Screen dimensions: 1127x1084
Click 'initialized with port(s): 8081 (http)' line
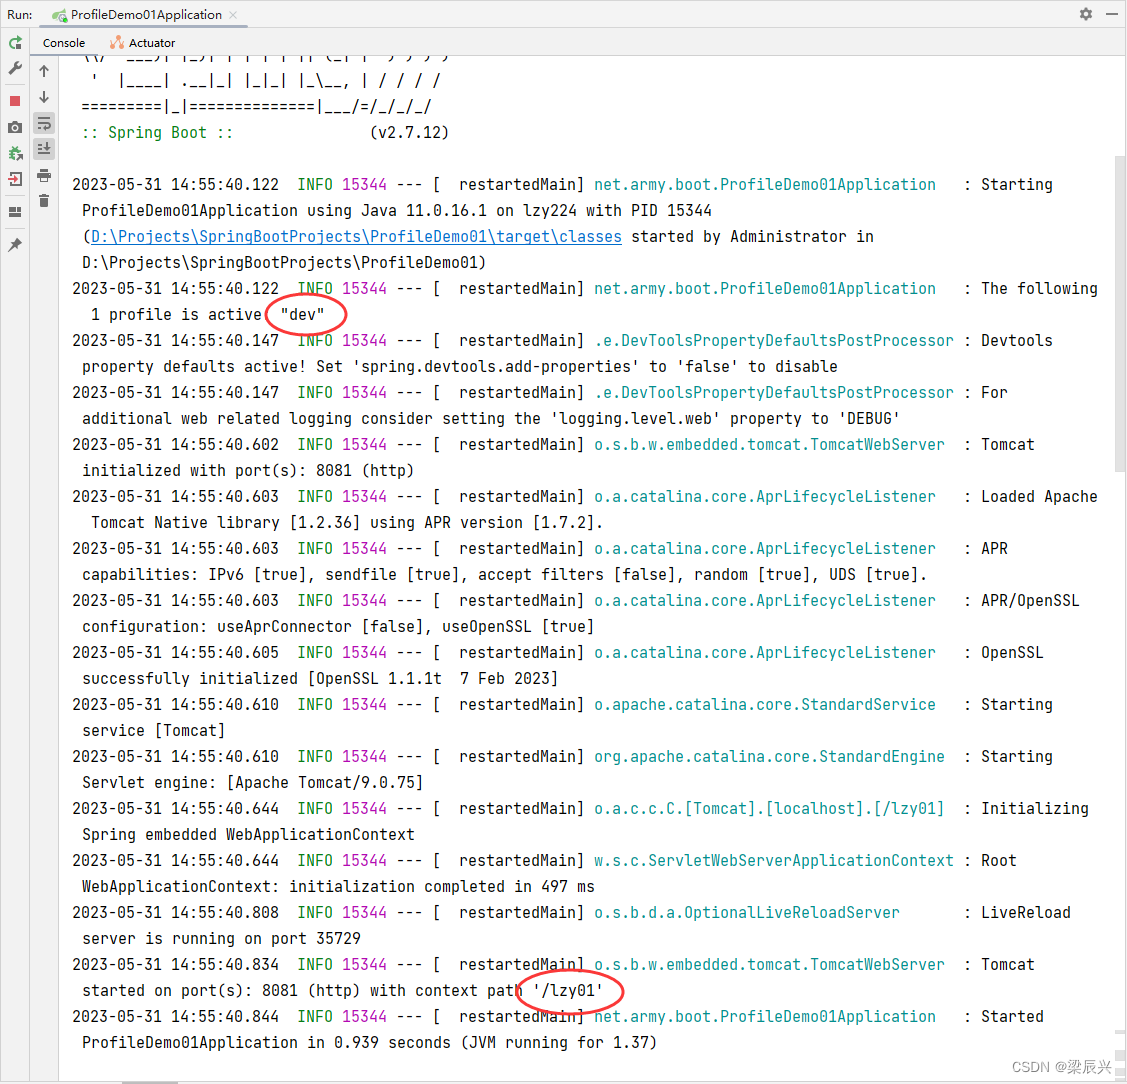coord(248,471)
